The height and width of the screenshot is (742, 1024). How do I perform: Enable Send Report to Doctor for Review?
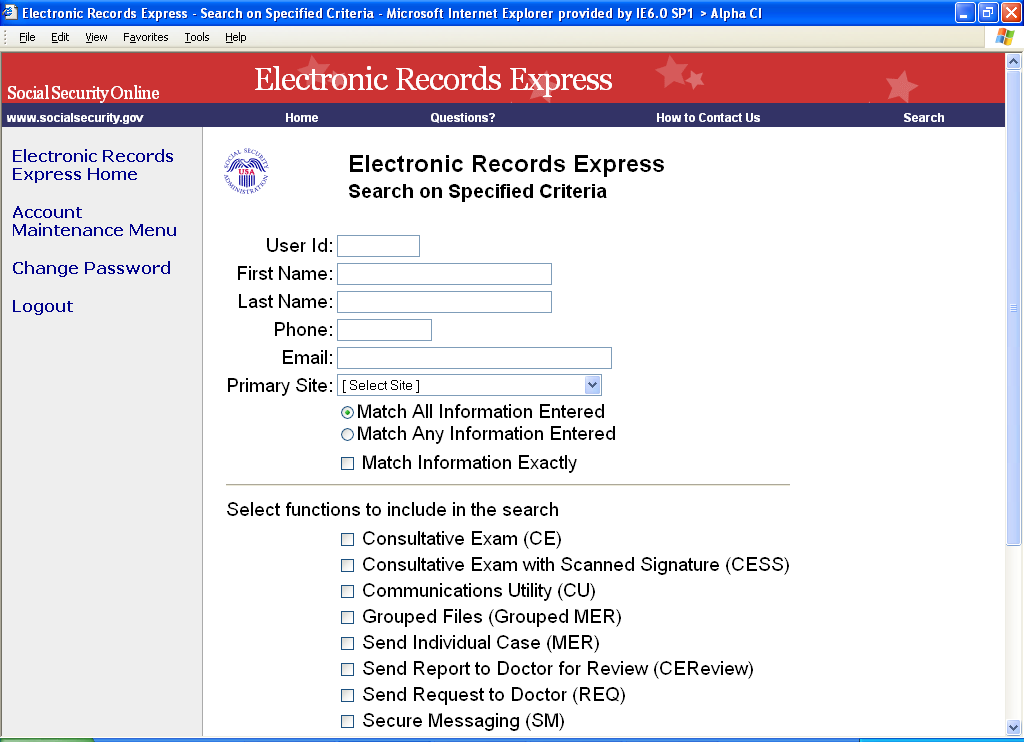tap(347, 669)
